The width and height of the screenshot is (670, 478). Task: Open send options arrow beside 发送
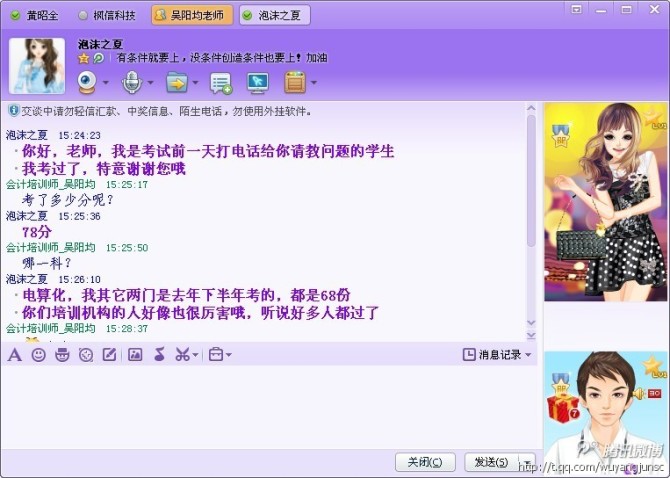[x=527, y=462]
